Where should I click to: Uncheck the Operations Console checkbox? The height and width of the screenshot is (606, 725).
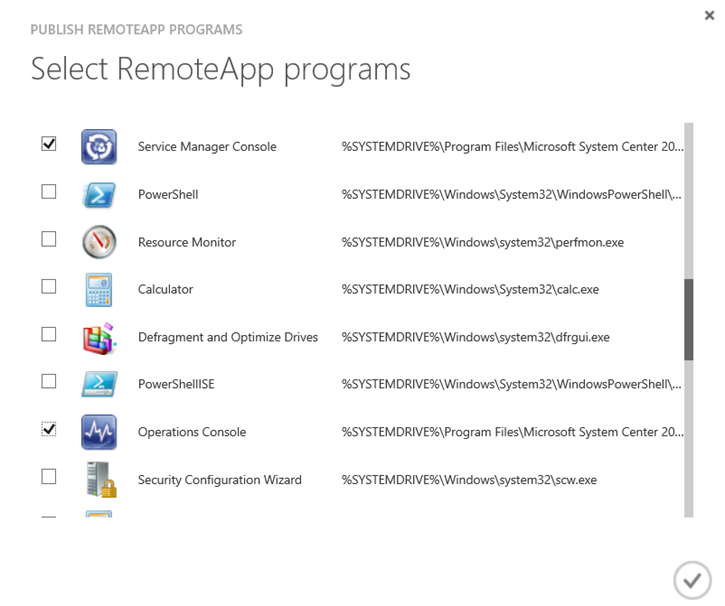(49, 429)
